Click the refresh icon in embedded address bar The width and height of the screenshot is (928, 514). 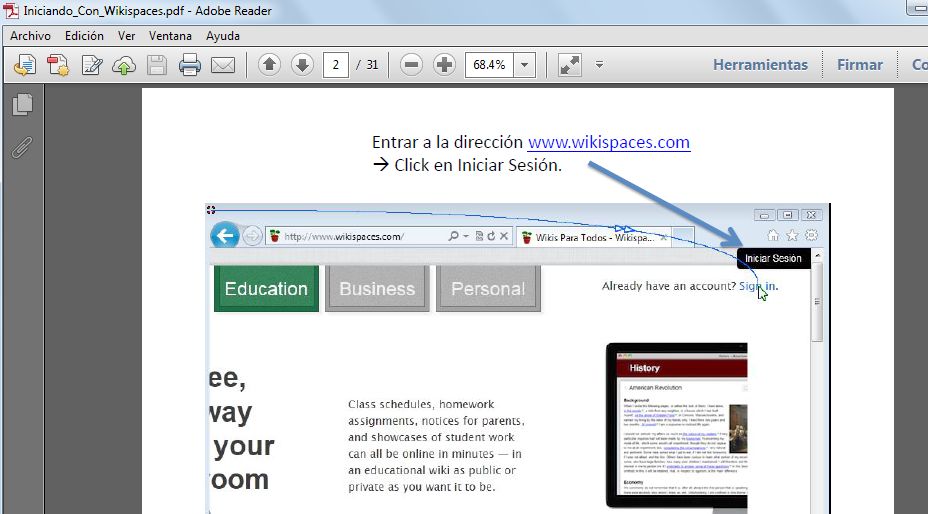click(x=491, y=236)
